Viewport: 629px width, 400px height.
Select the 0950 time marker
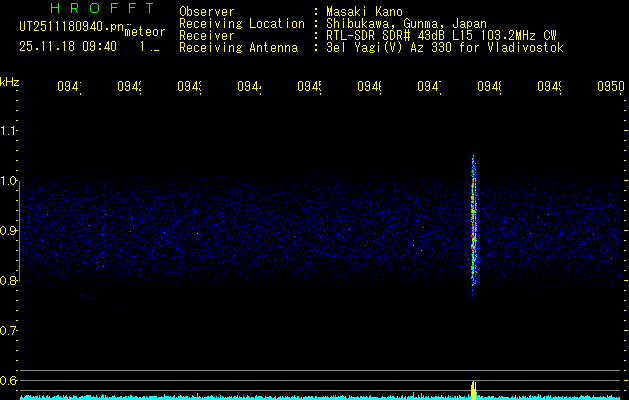click(610, 87)
